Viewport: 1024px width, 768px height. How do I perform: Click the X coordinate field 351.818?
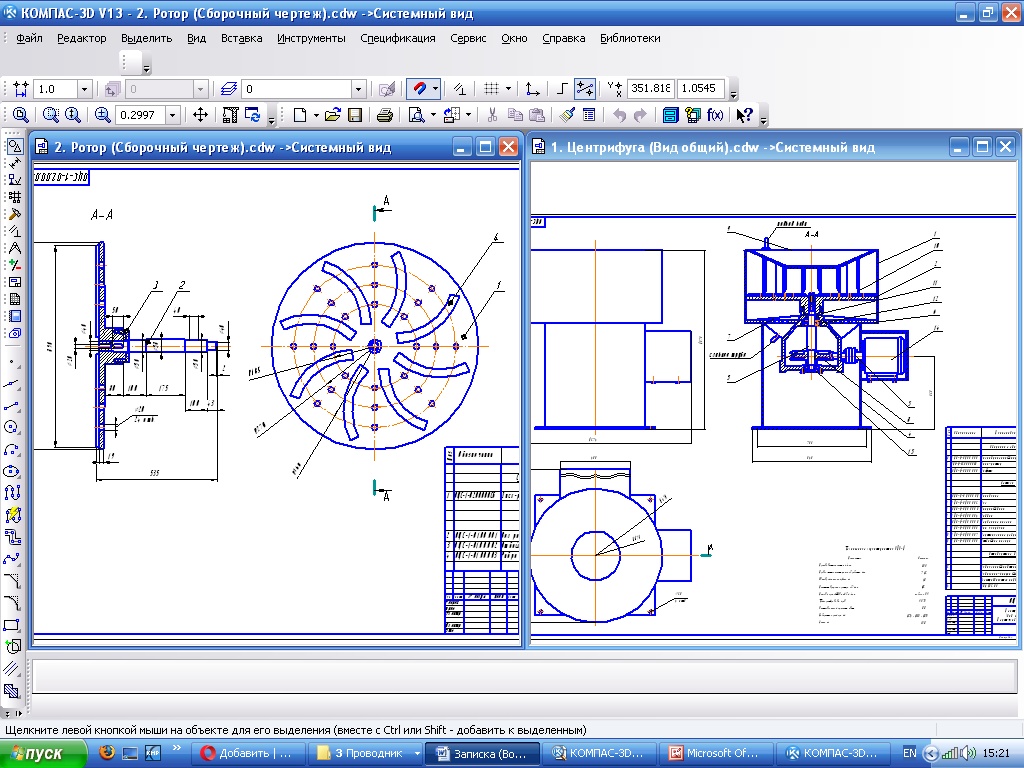click(650, 88)
